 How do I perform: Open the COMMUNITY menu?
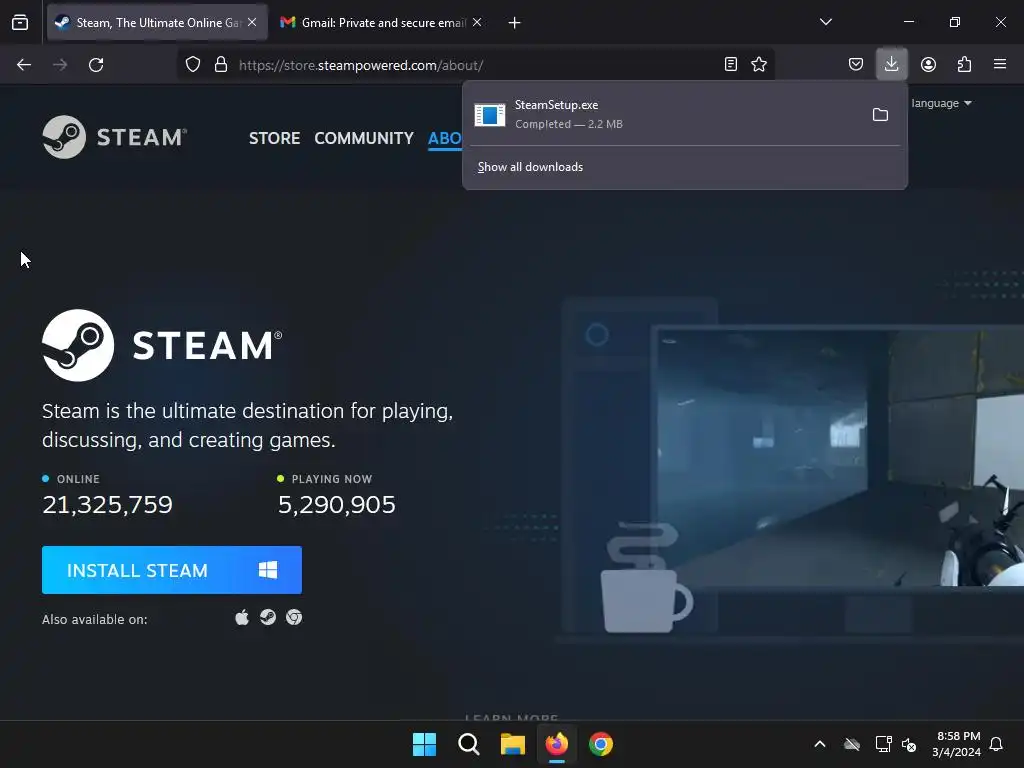coord(364,138)
